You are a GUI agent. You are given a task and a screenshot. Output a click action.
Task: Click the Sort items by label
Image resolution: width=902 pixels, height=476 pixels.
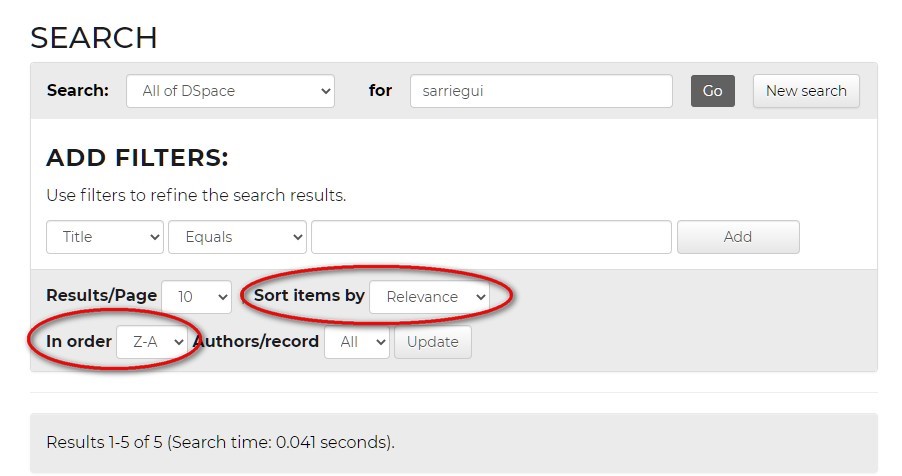[x=309, y=296]
